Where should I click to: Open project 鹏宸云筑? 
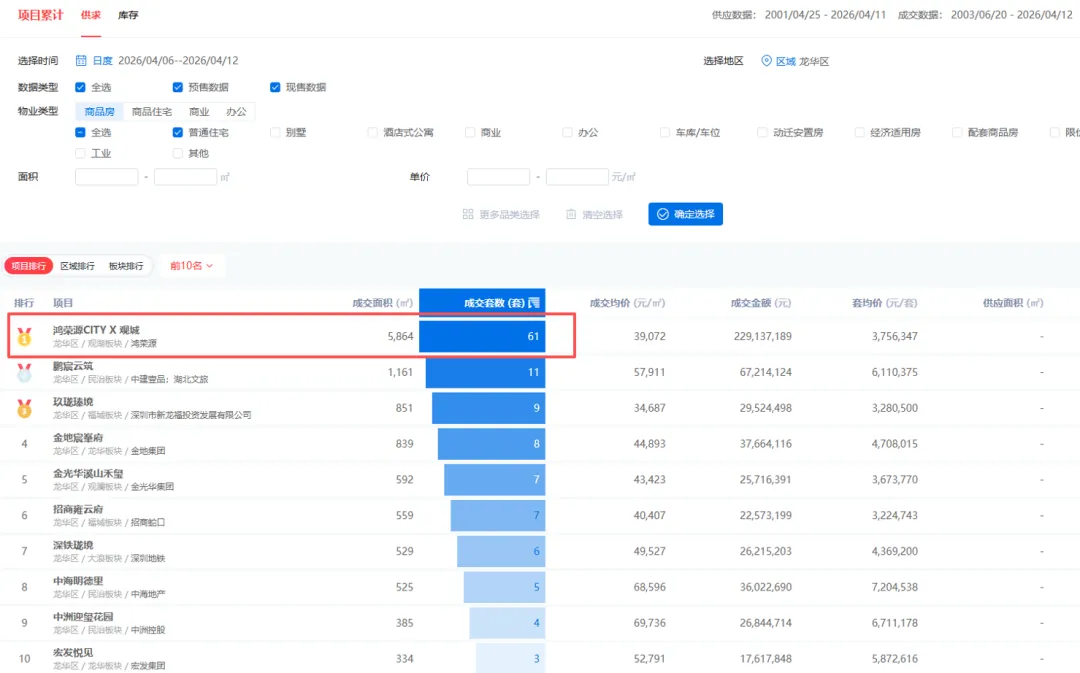73,366
